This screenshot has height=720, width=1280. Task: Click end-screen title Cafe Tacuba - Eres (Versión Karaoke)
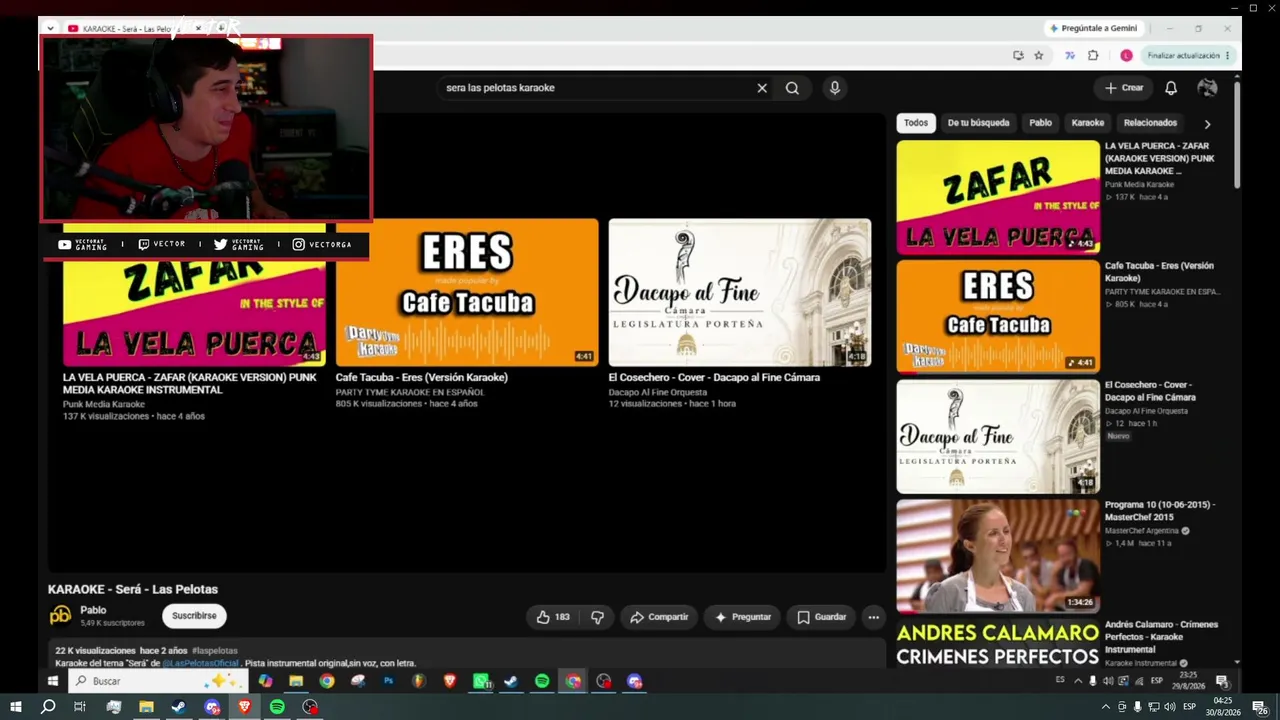pos(422,378)
